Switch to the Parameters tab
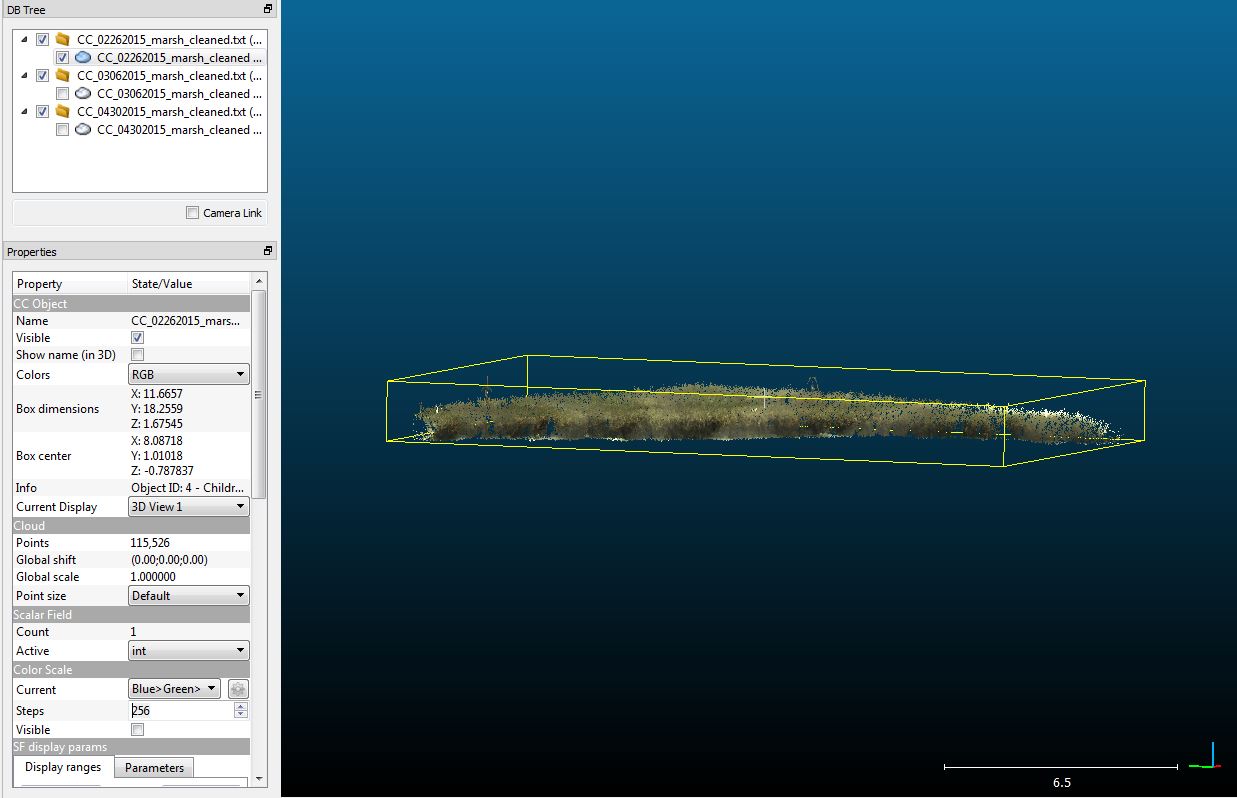This screenshot has width=1237, height=798. coord(153,767)
